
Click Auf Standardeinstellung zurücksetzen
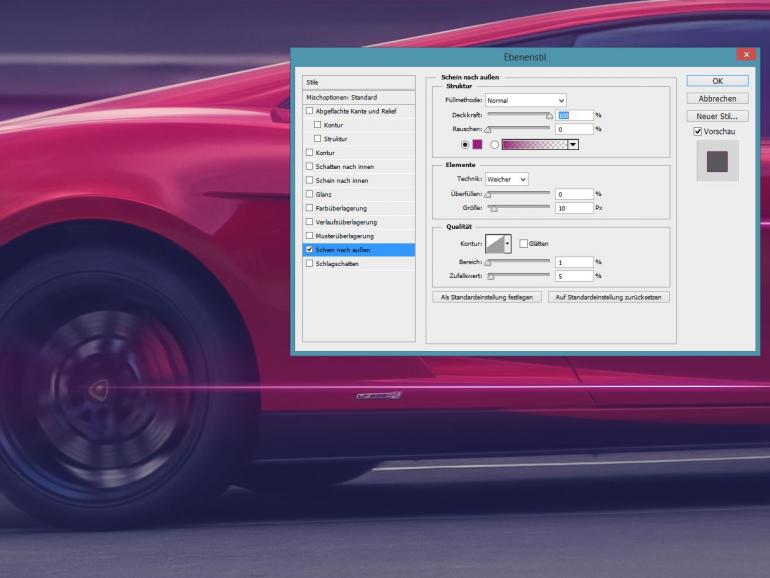coord(608,297)
